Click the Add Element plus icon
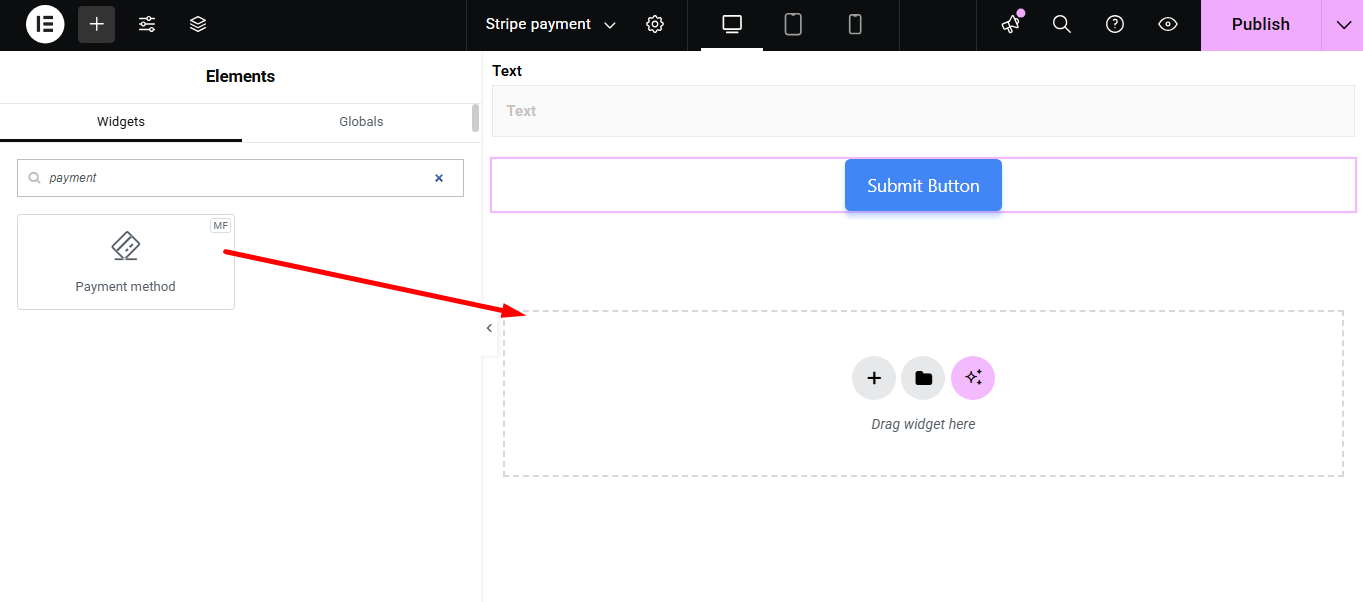1363x602 pixels. click(x=96, y=24)
